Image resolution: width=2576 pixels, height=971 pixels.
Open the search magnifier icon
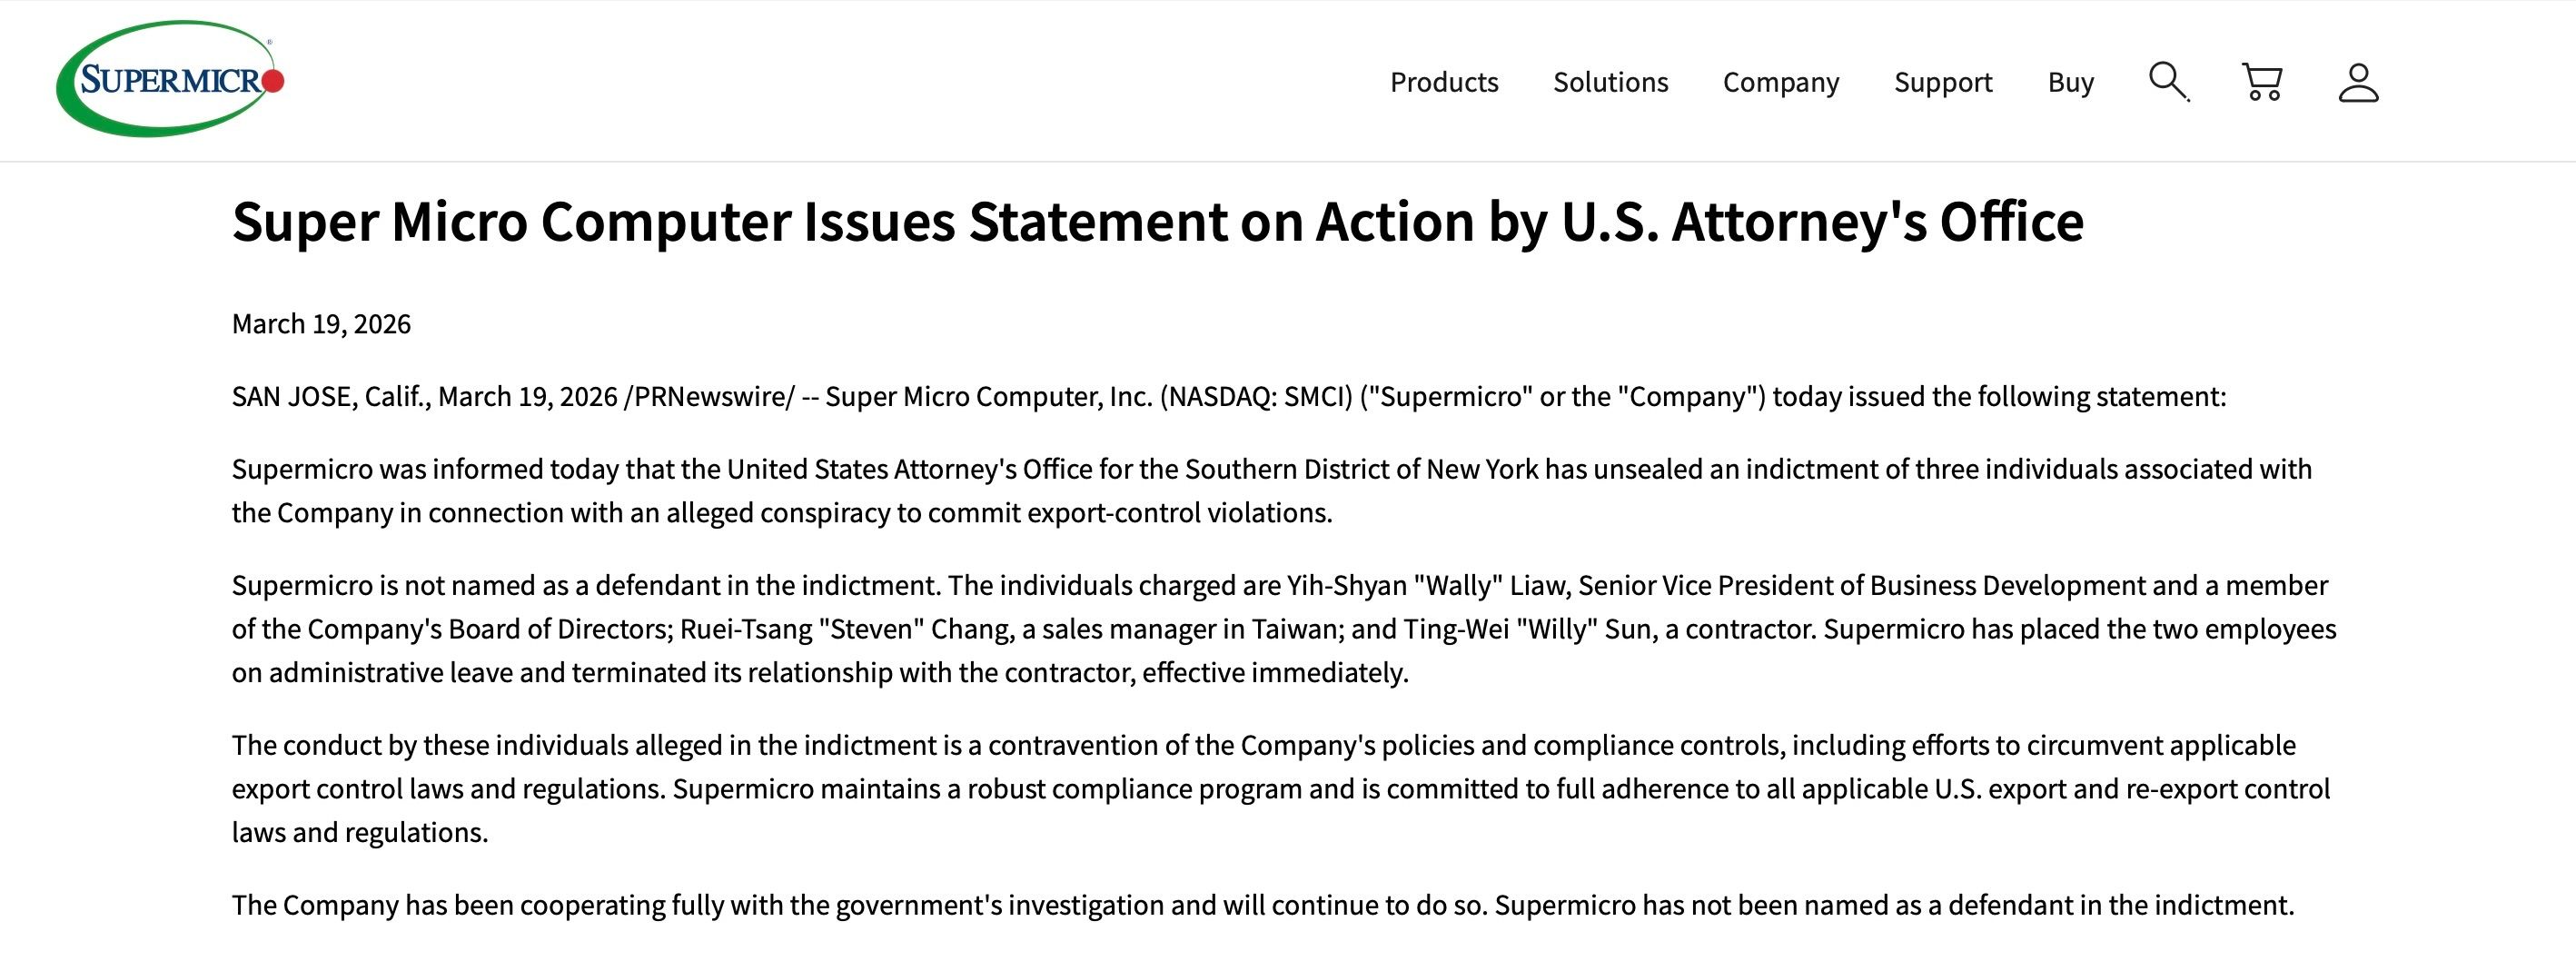pos(2169,82)
